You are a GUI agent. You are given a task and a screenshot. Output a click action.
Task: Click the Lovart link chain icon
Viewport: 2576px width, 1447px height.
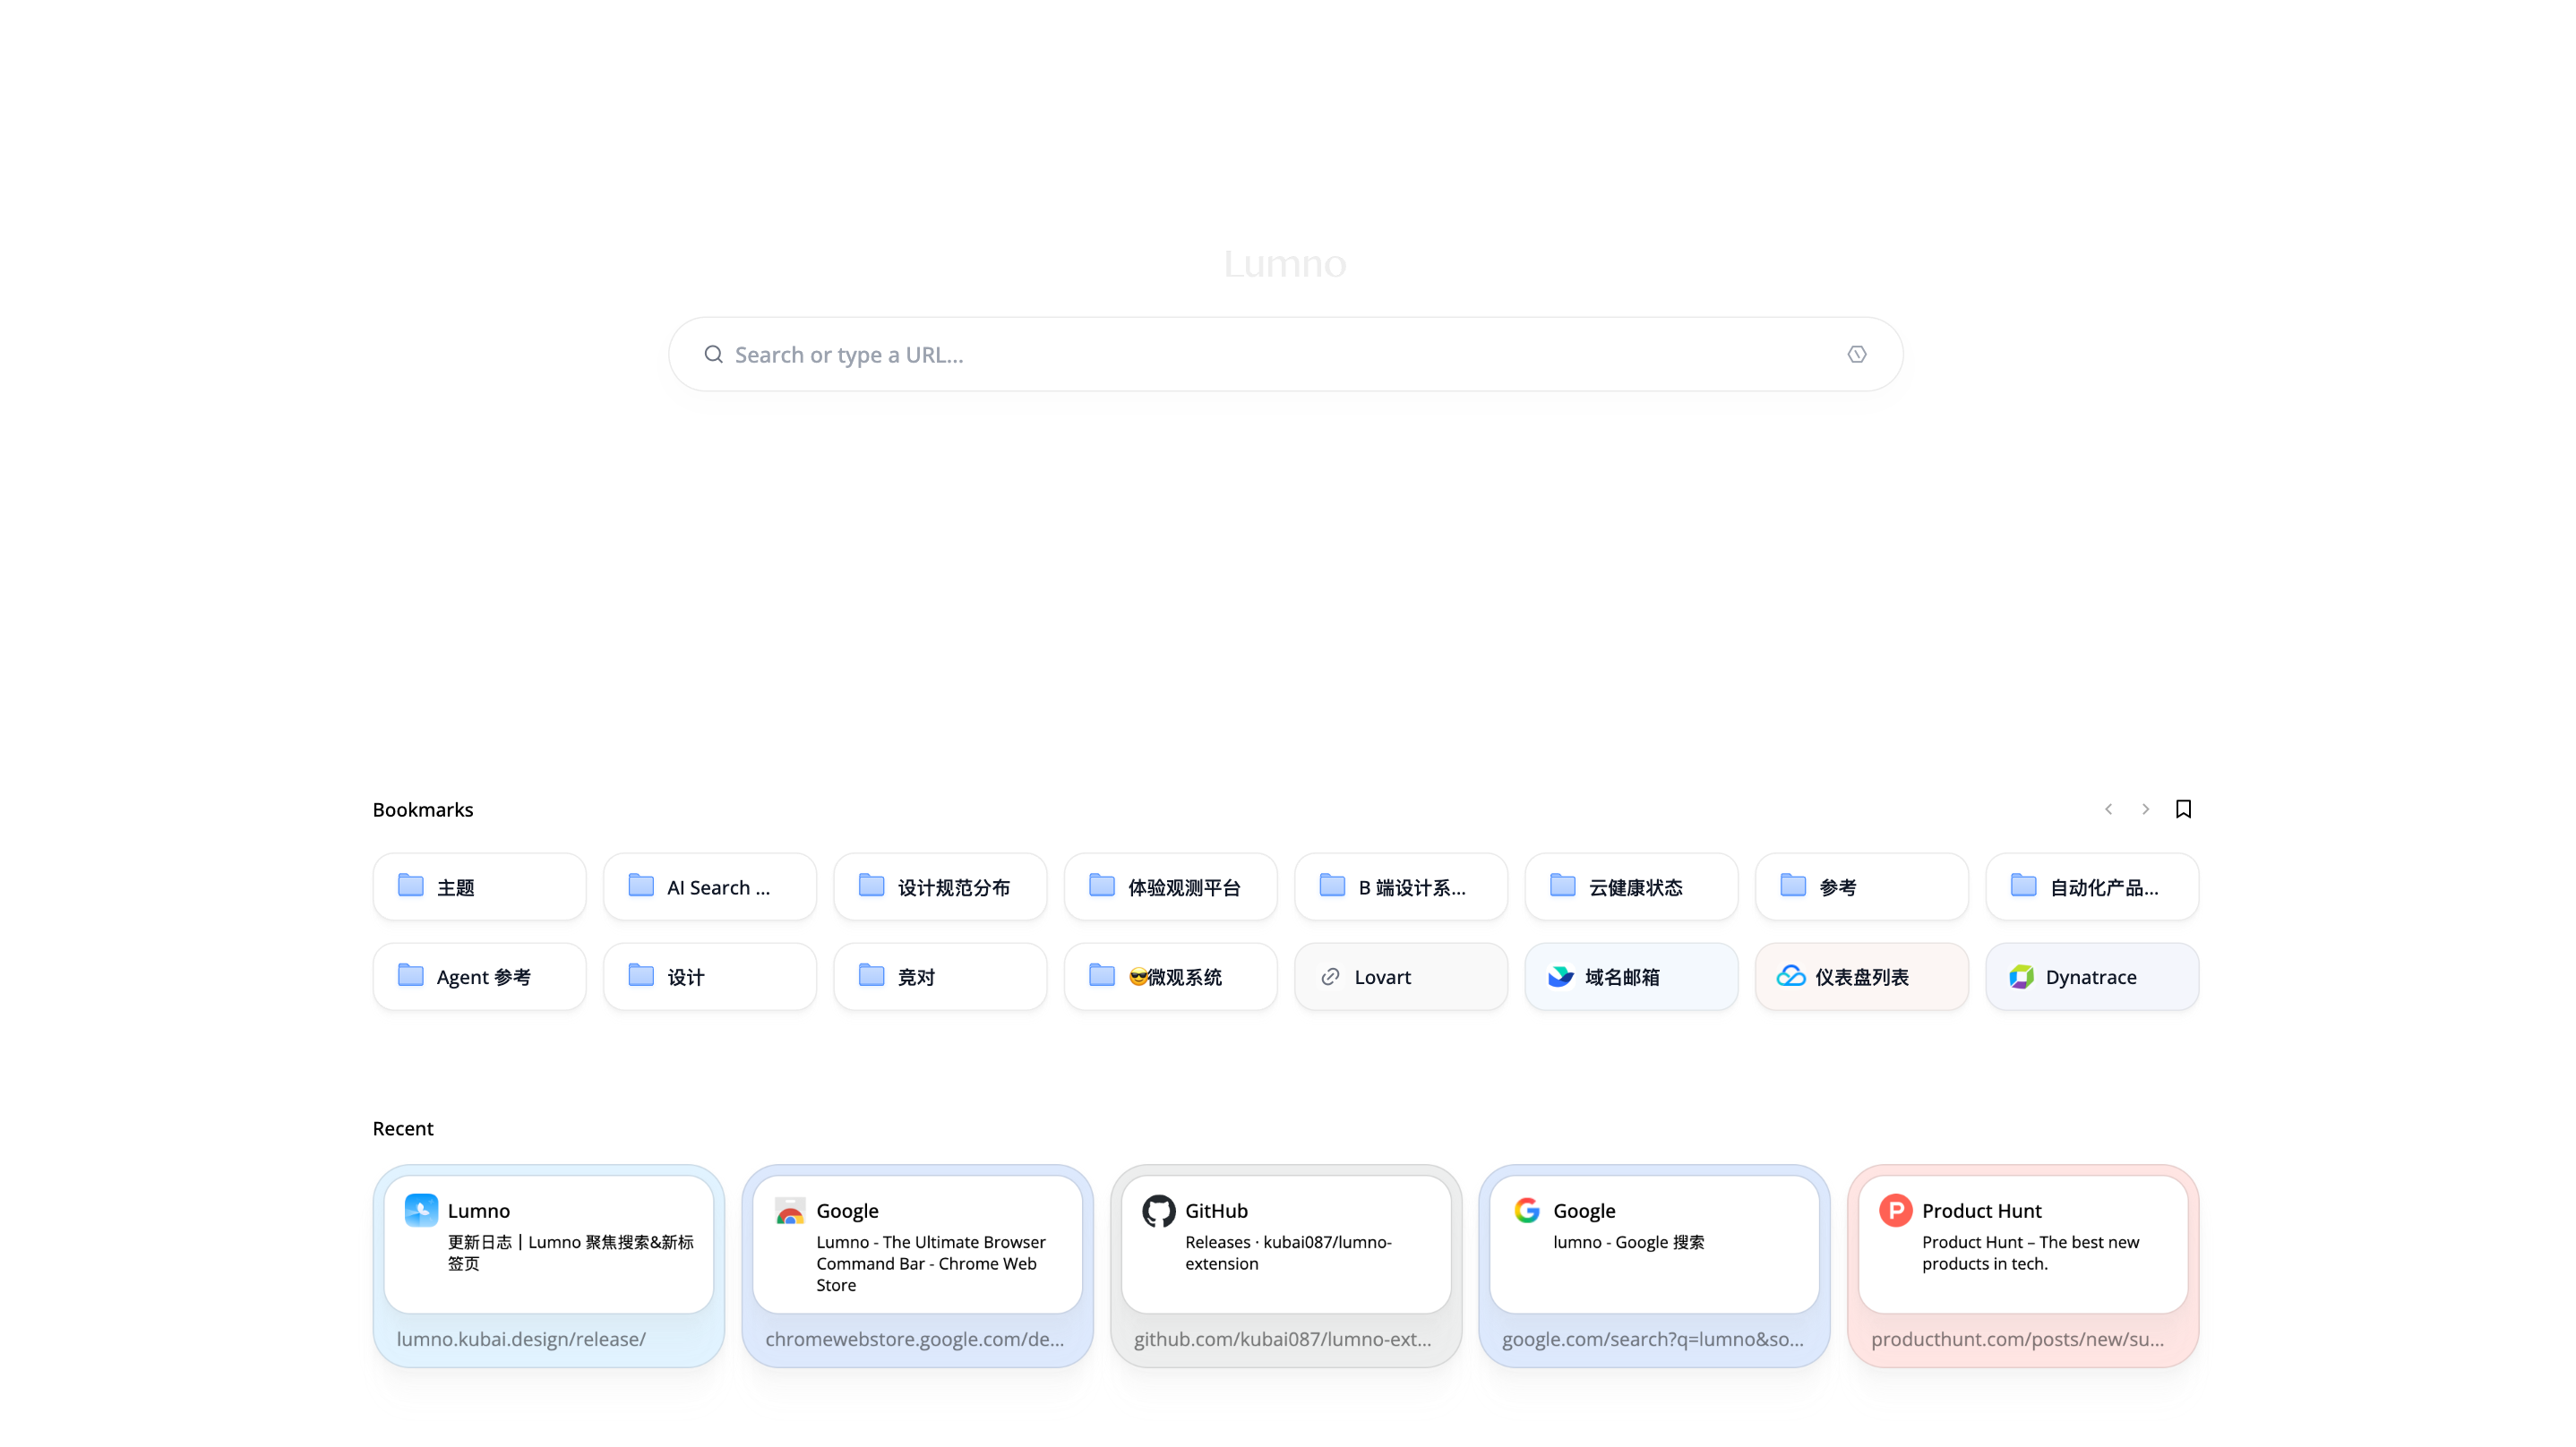pos(1330,977)
